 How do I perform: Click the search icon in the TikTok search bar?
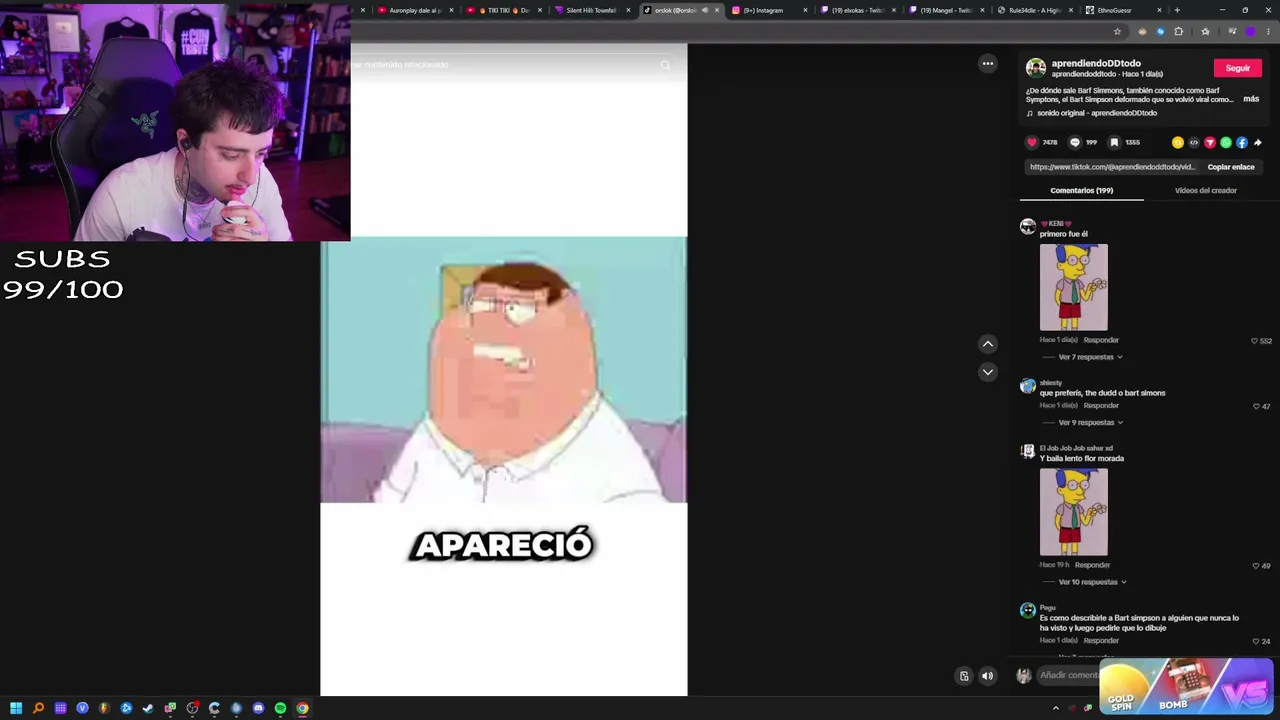(665, 65)
